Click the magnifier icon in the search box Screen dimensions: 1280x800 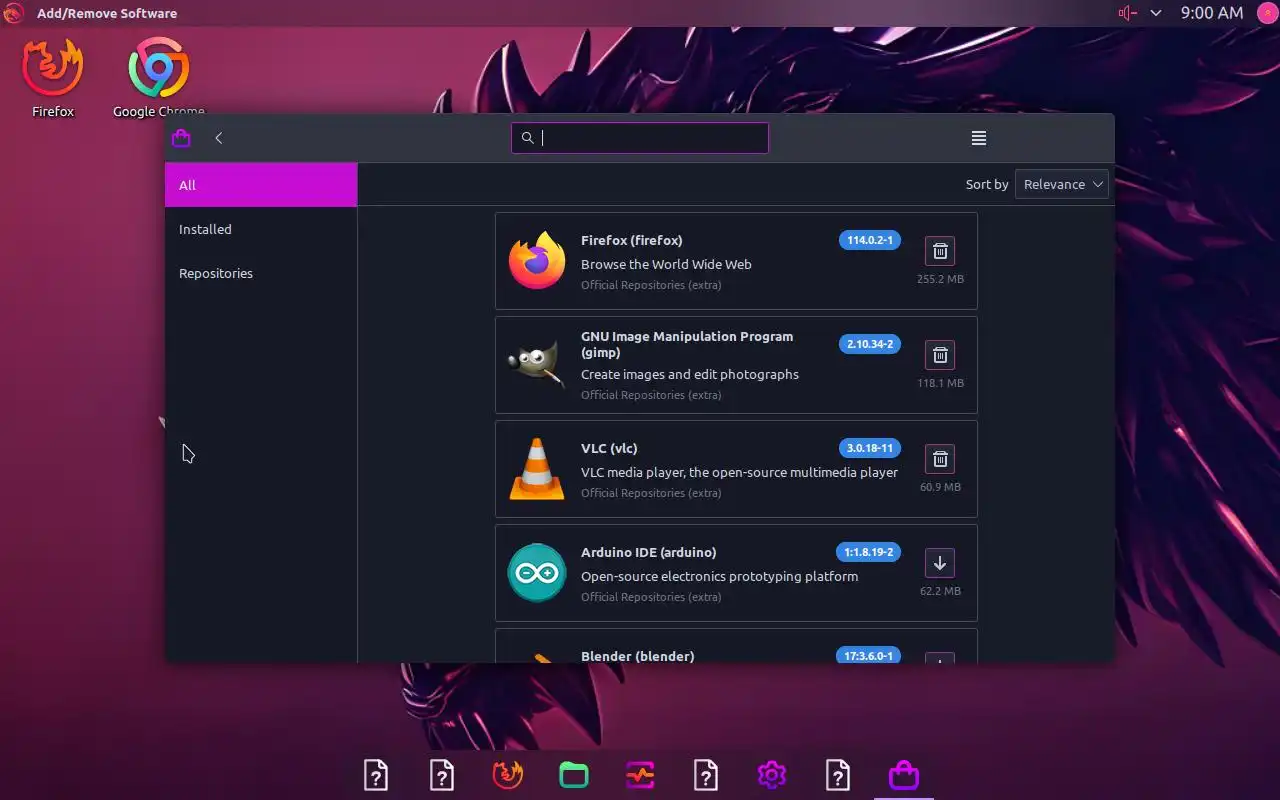(528, 138)
